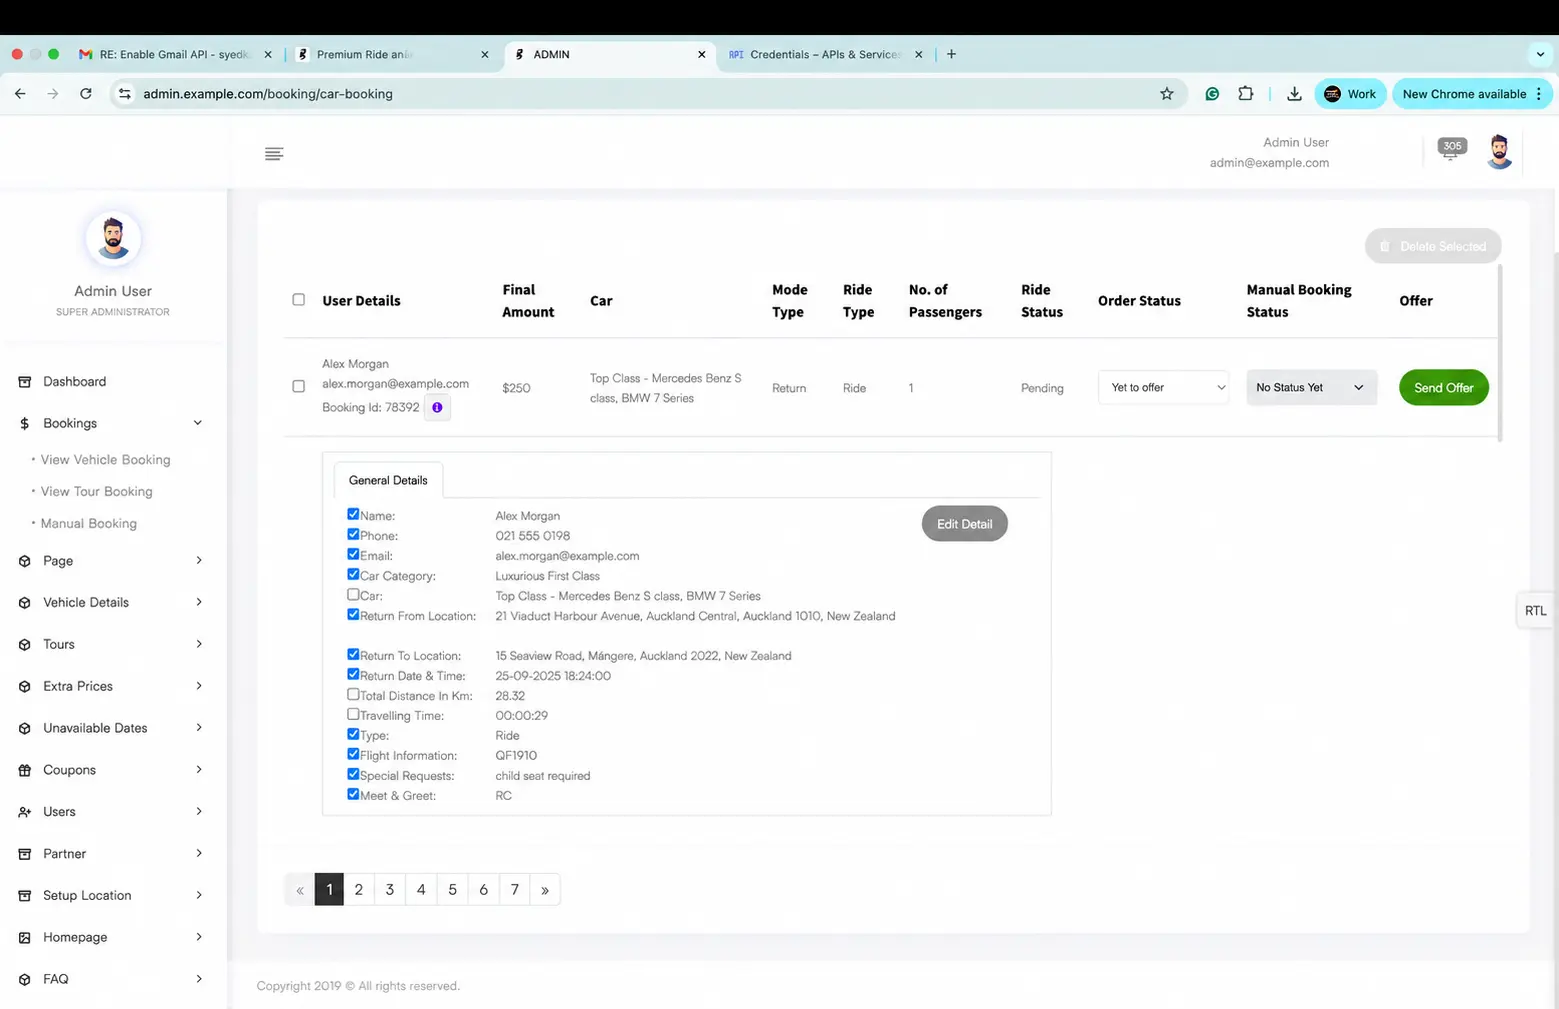
Task: Collapse the Bookings sidebar menu
Action: click(x=198, y=424)
